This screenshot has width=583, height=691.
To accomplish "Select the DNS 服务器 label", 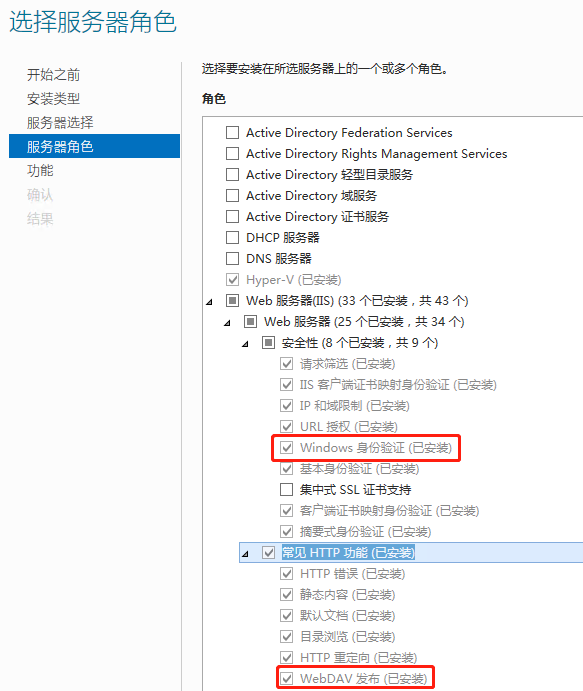I will [x=279, y=259].
